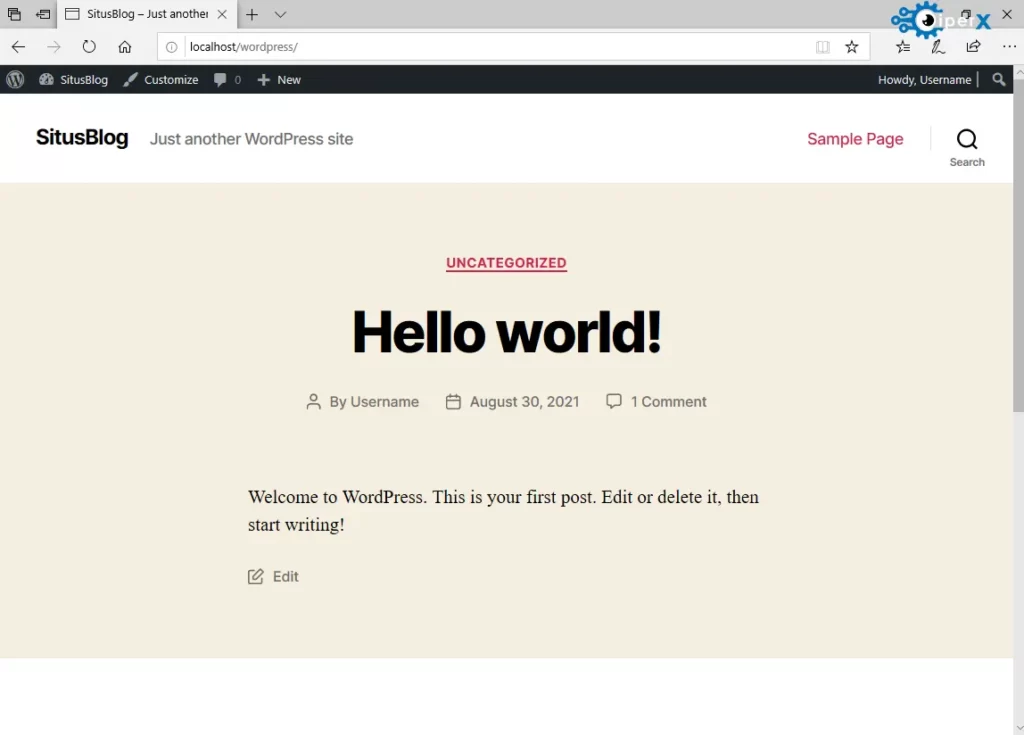The image size is (1024, 735).
Task: Open the SitusBlog dashboard menu in admin bar
Action: [x=73, y=80]
